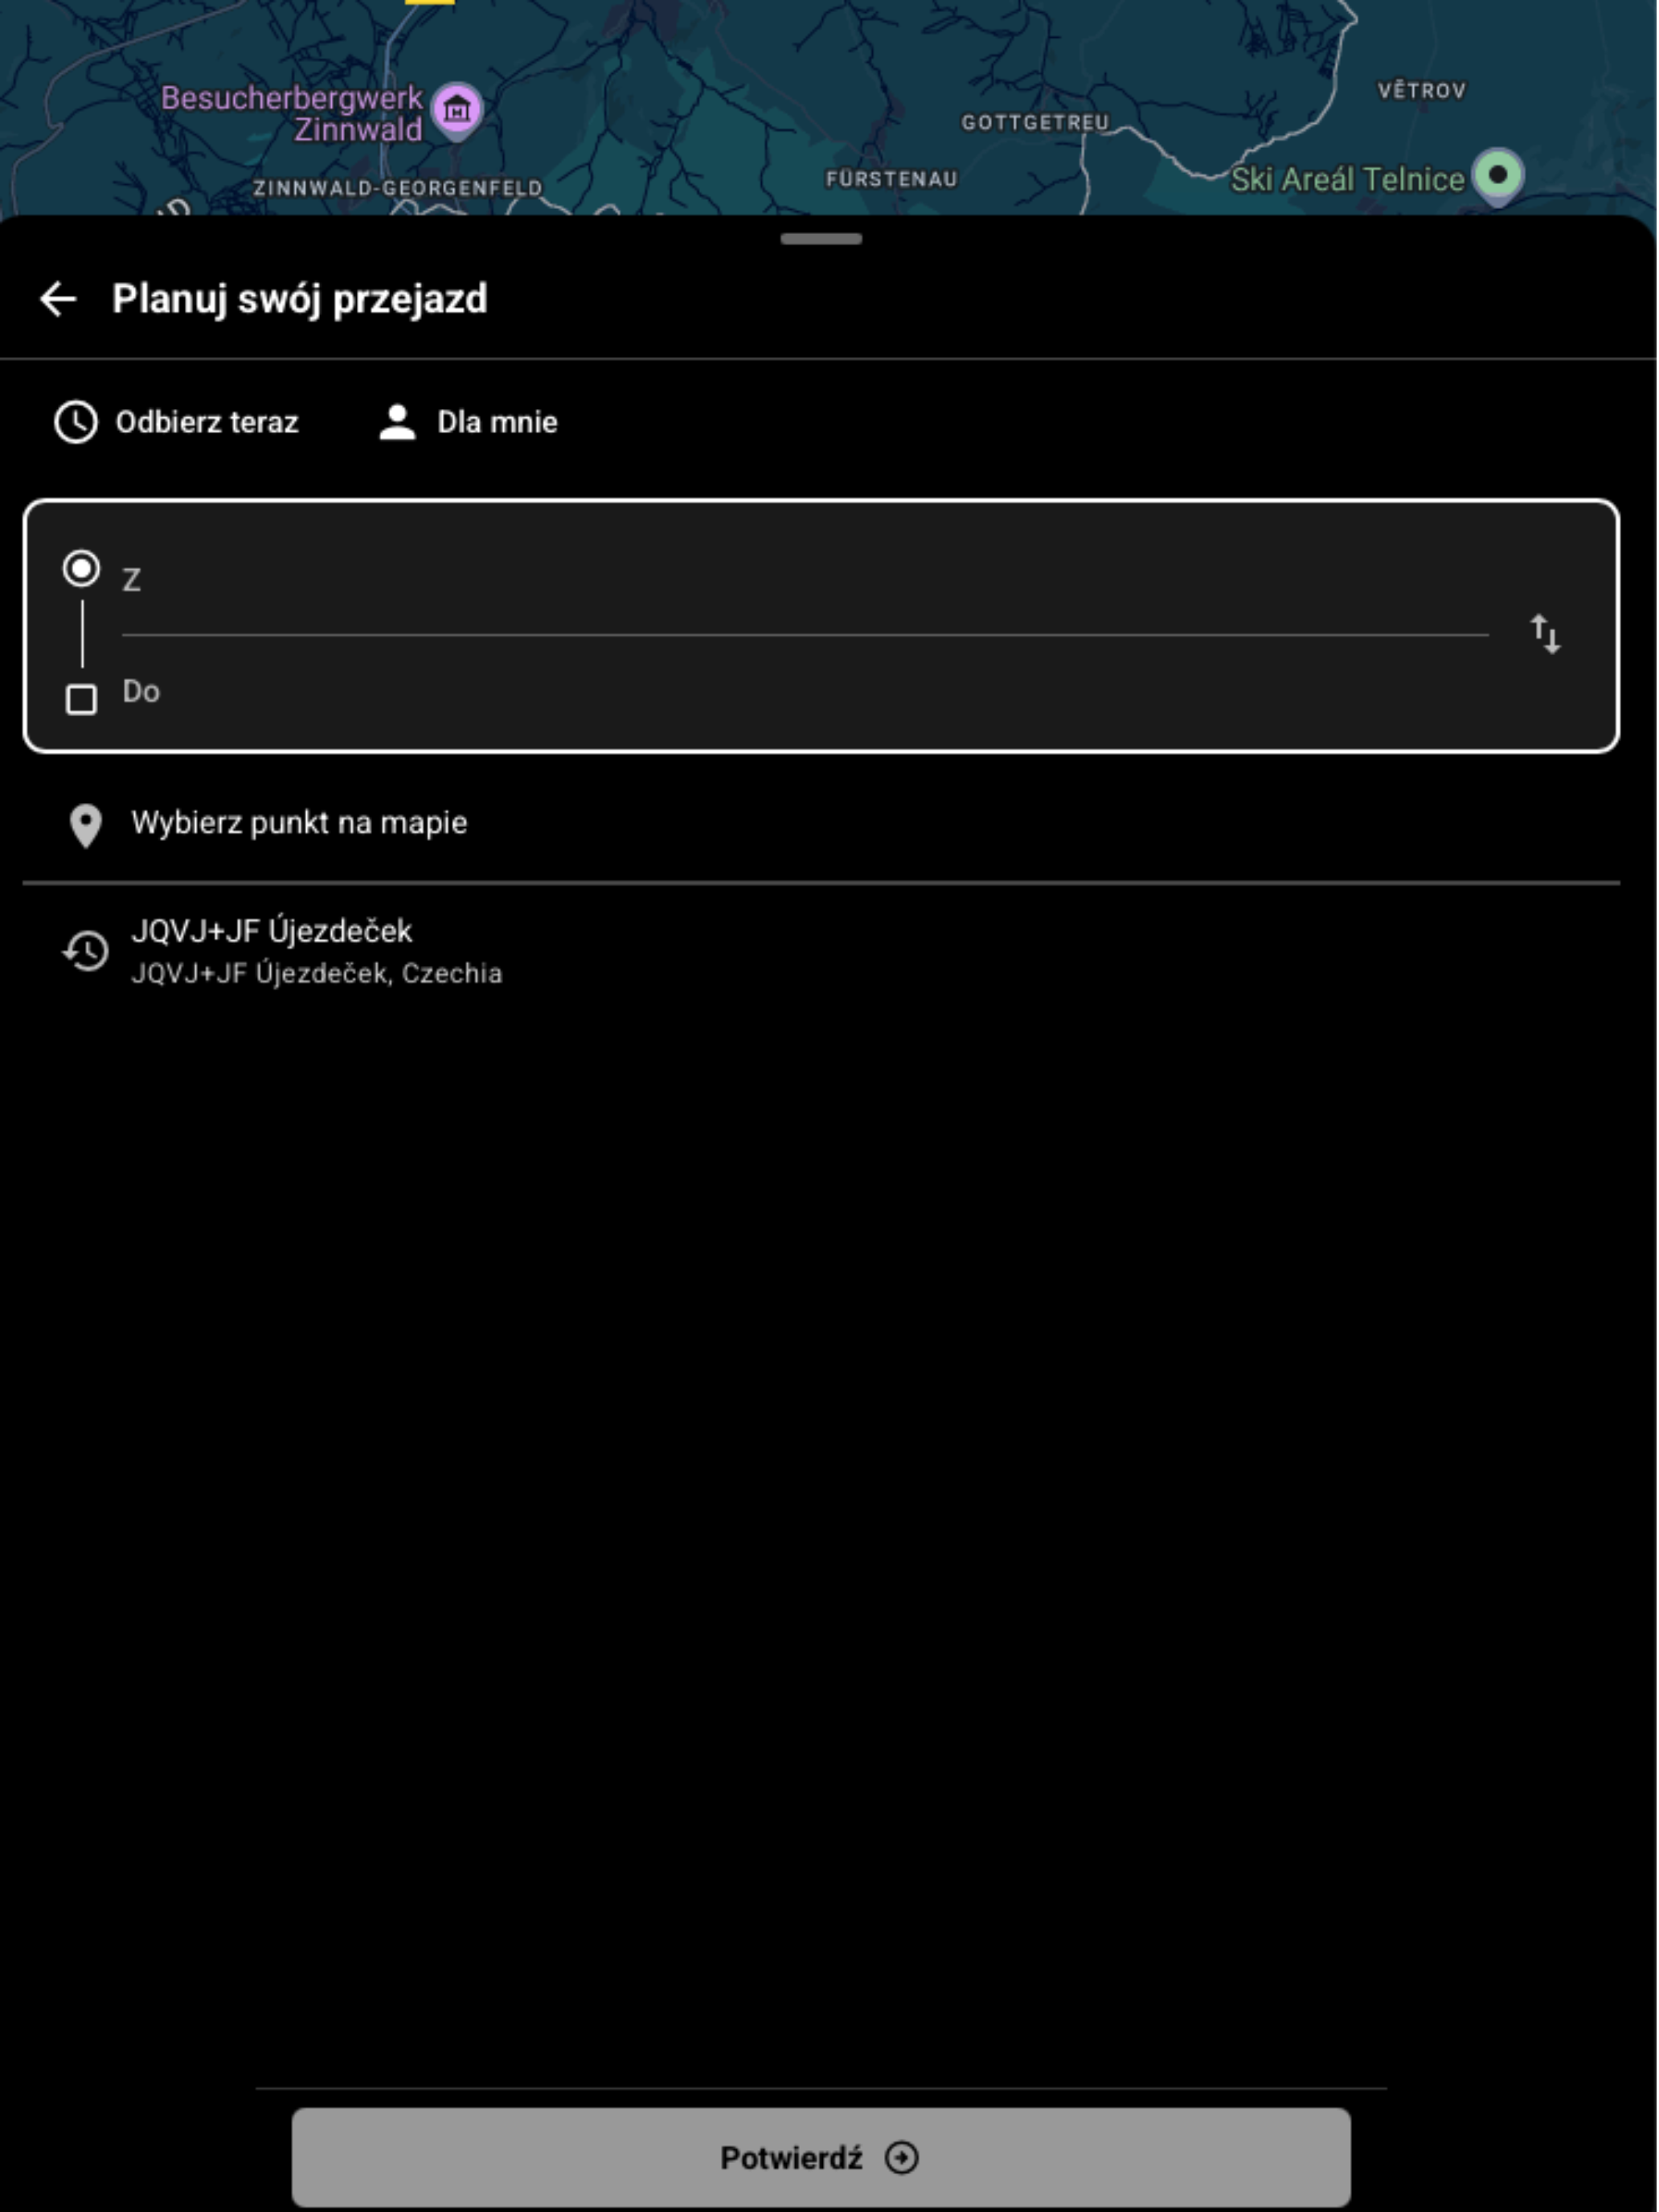Open Besucherbergwerk Zinnwald museum marker
This screenshot has height=2212, width=1659.
[x=457, y=111]
